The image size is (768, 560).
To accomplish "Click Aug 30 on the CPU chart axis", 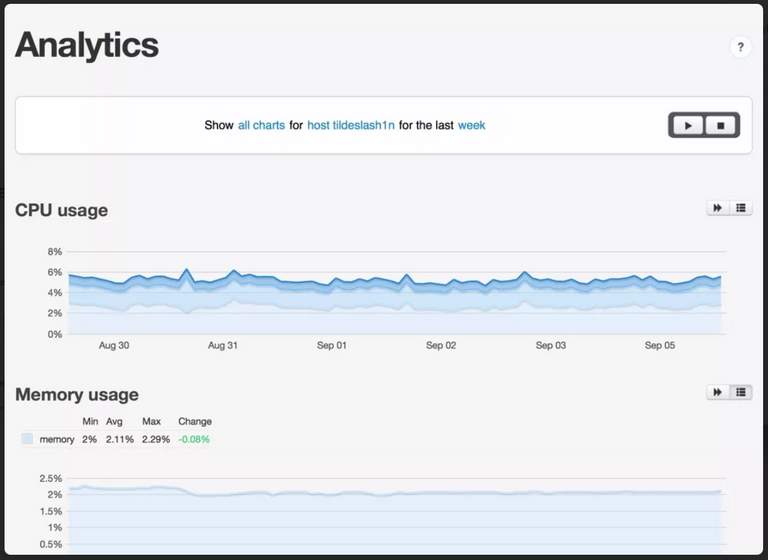I will pyautogui.click(x=114, y=345).
